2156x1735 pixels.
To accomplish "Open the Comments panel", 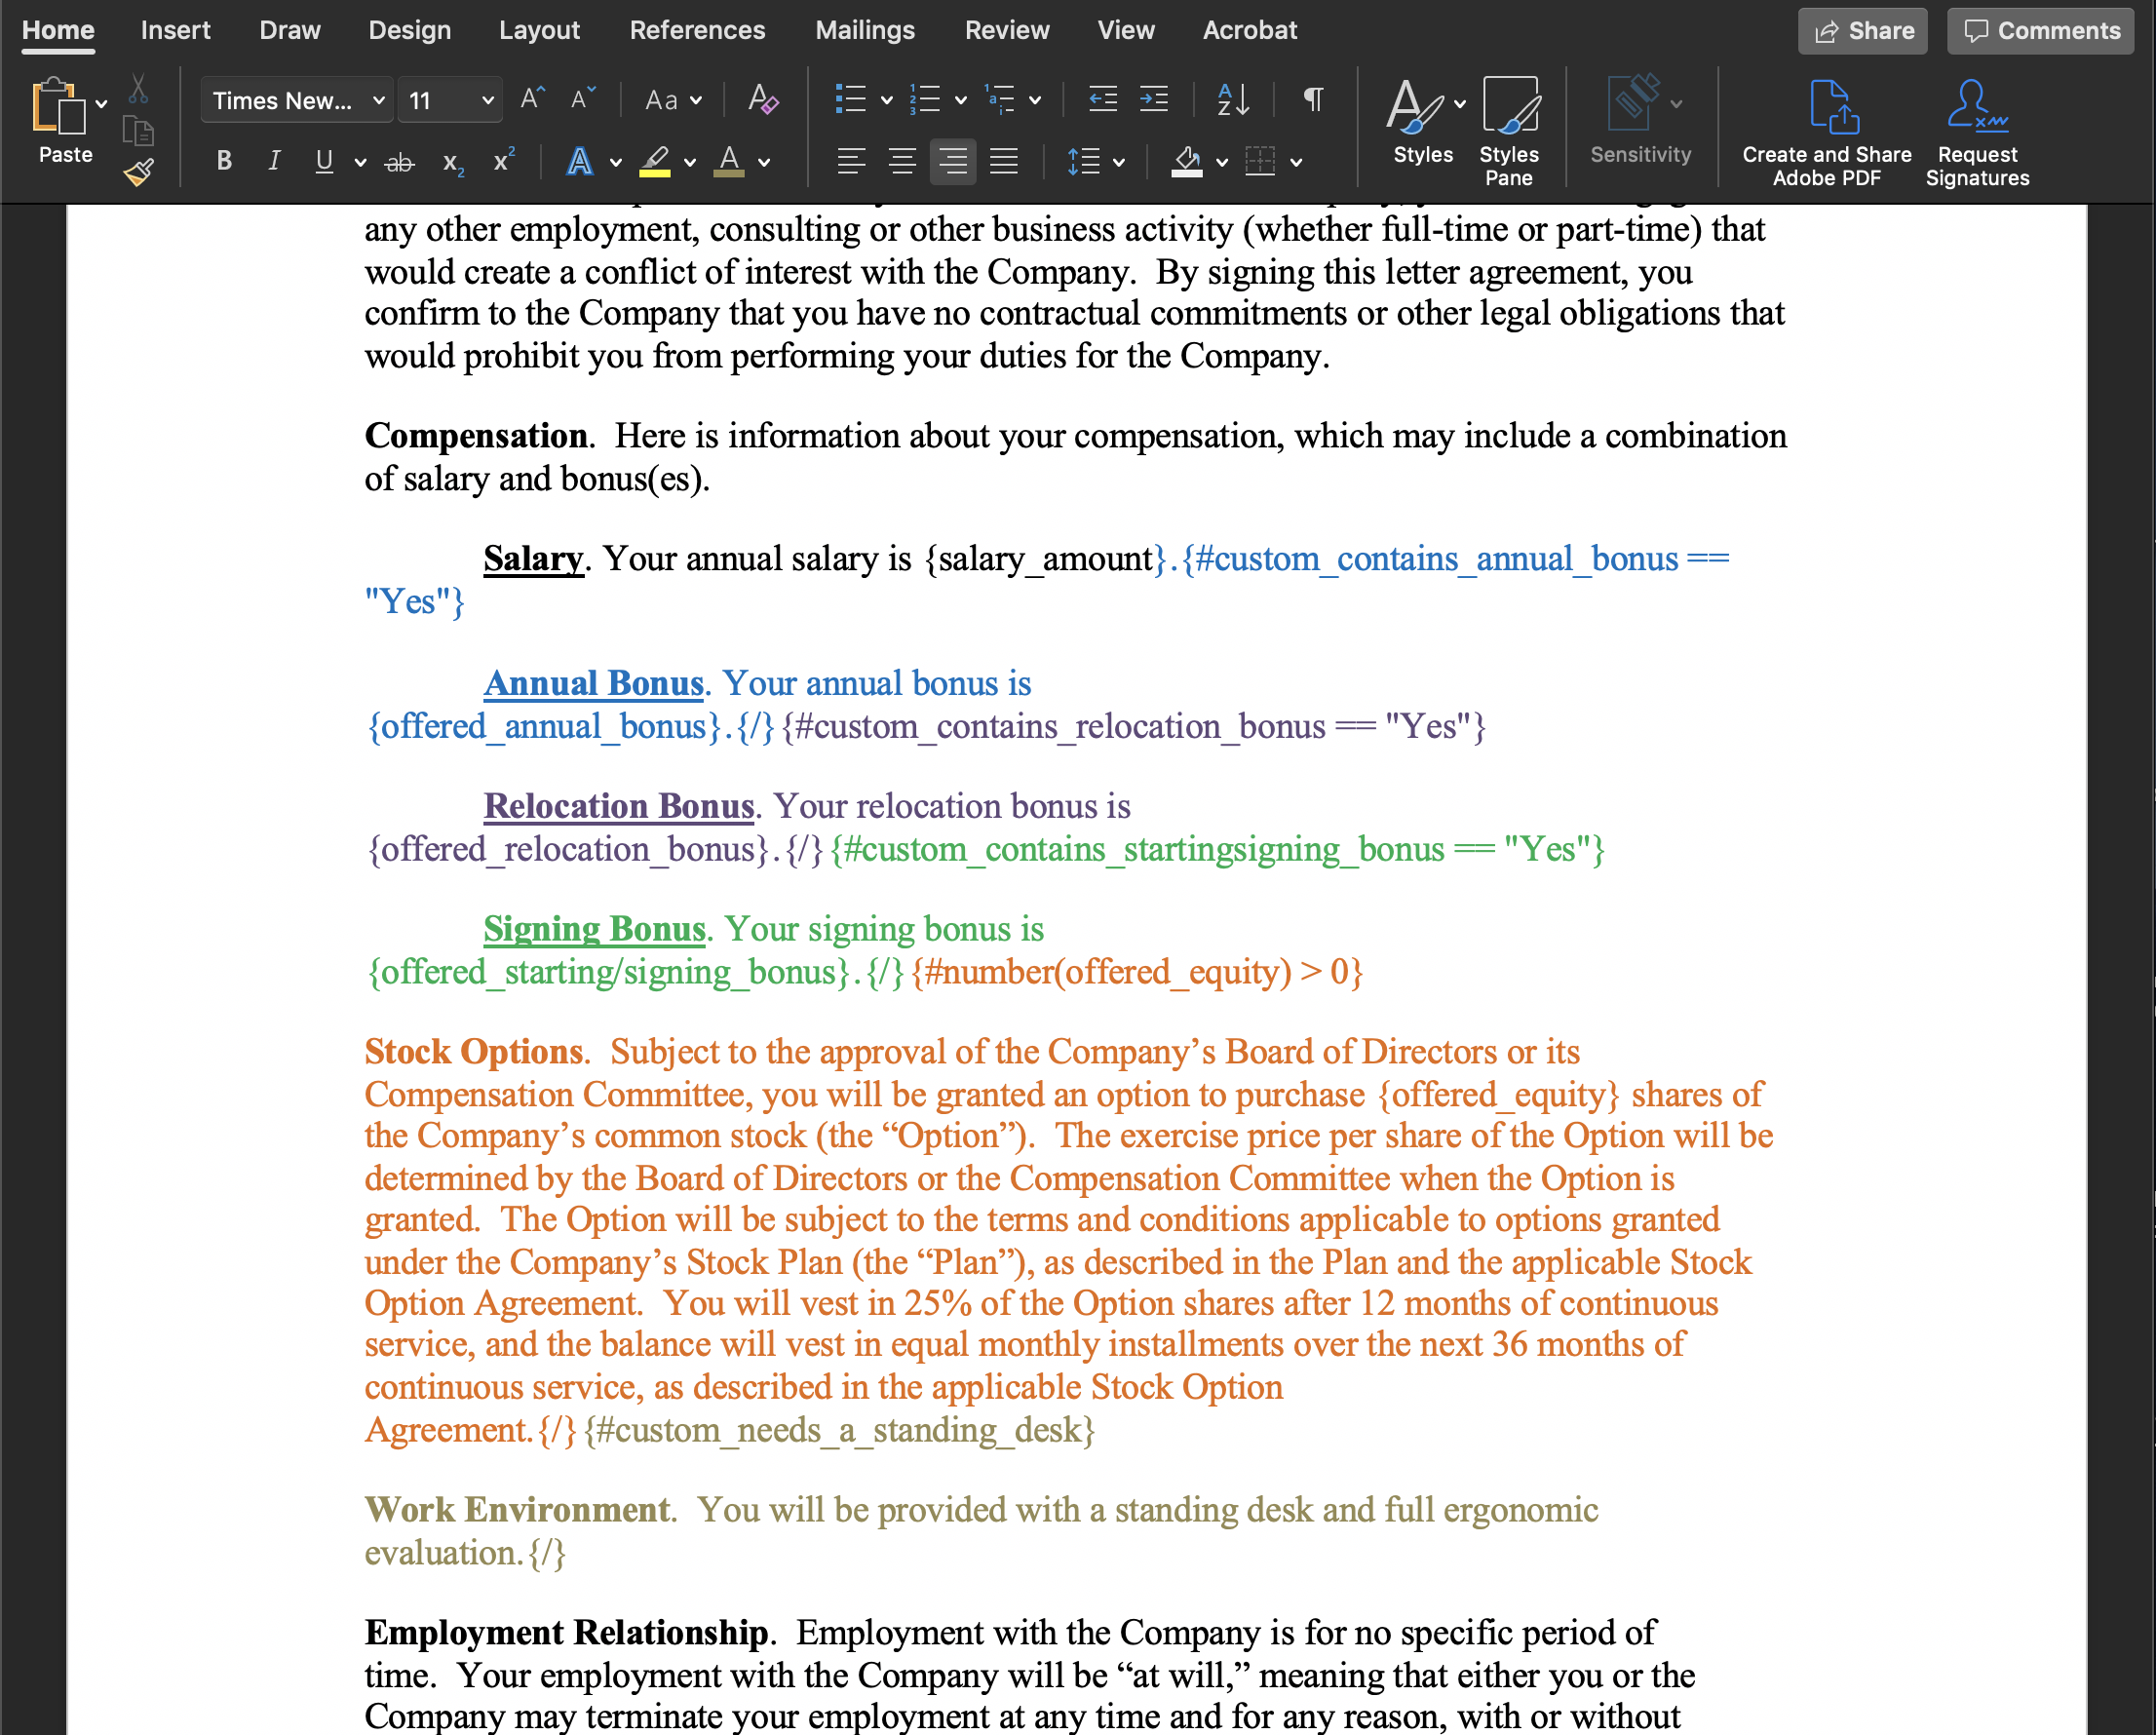I will 2040,30.
